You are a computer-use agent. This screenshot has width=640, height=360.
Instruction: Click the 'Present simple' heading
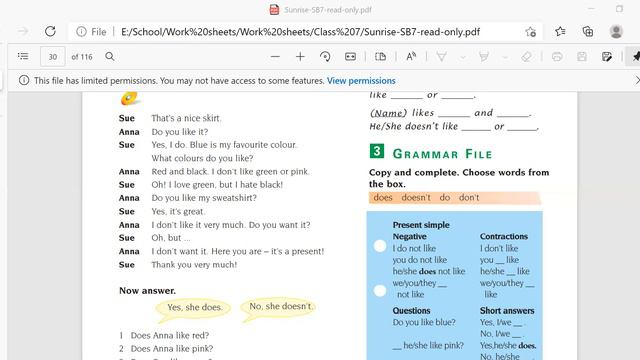(421, 225)
